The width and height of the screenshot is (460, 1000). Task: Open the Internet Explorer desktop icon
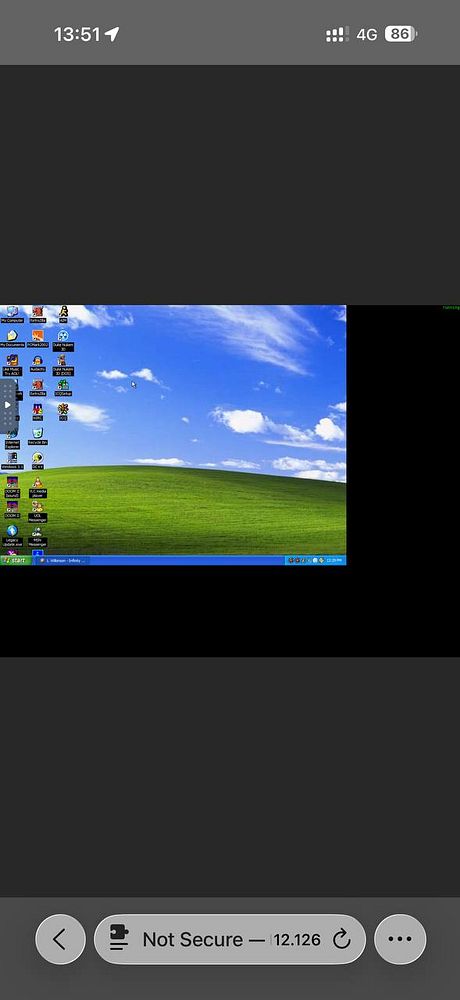pos(12,441)
